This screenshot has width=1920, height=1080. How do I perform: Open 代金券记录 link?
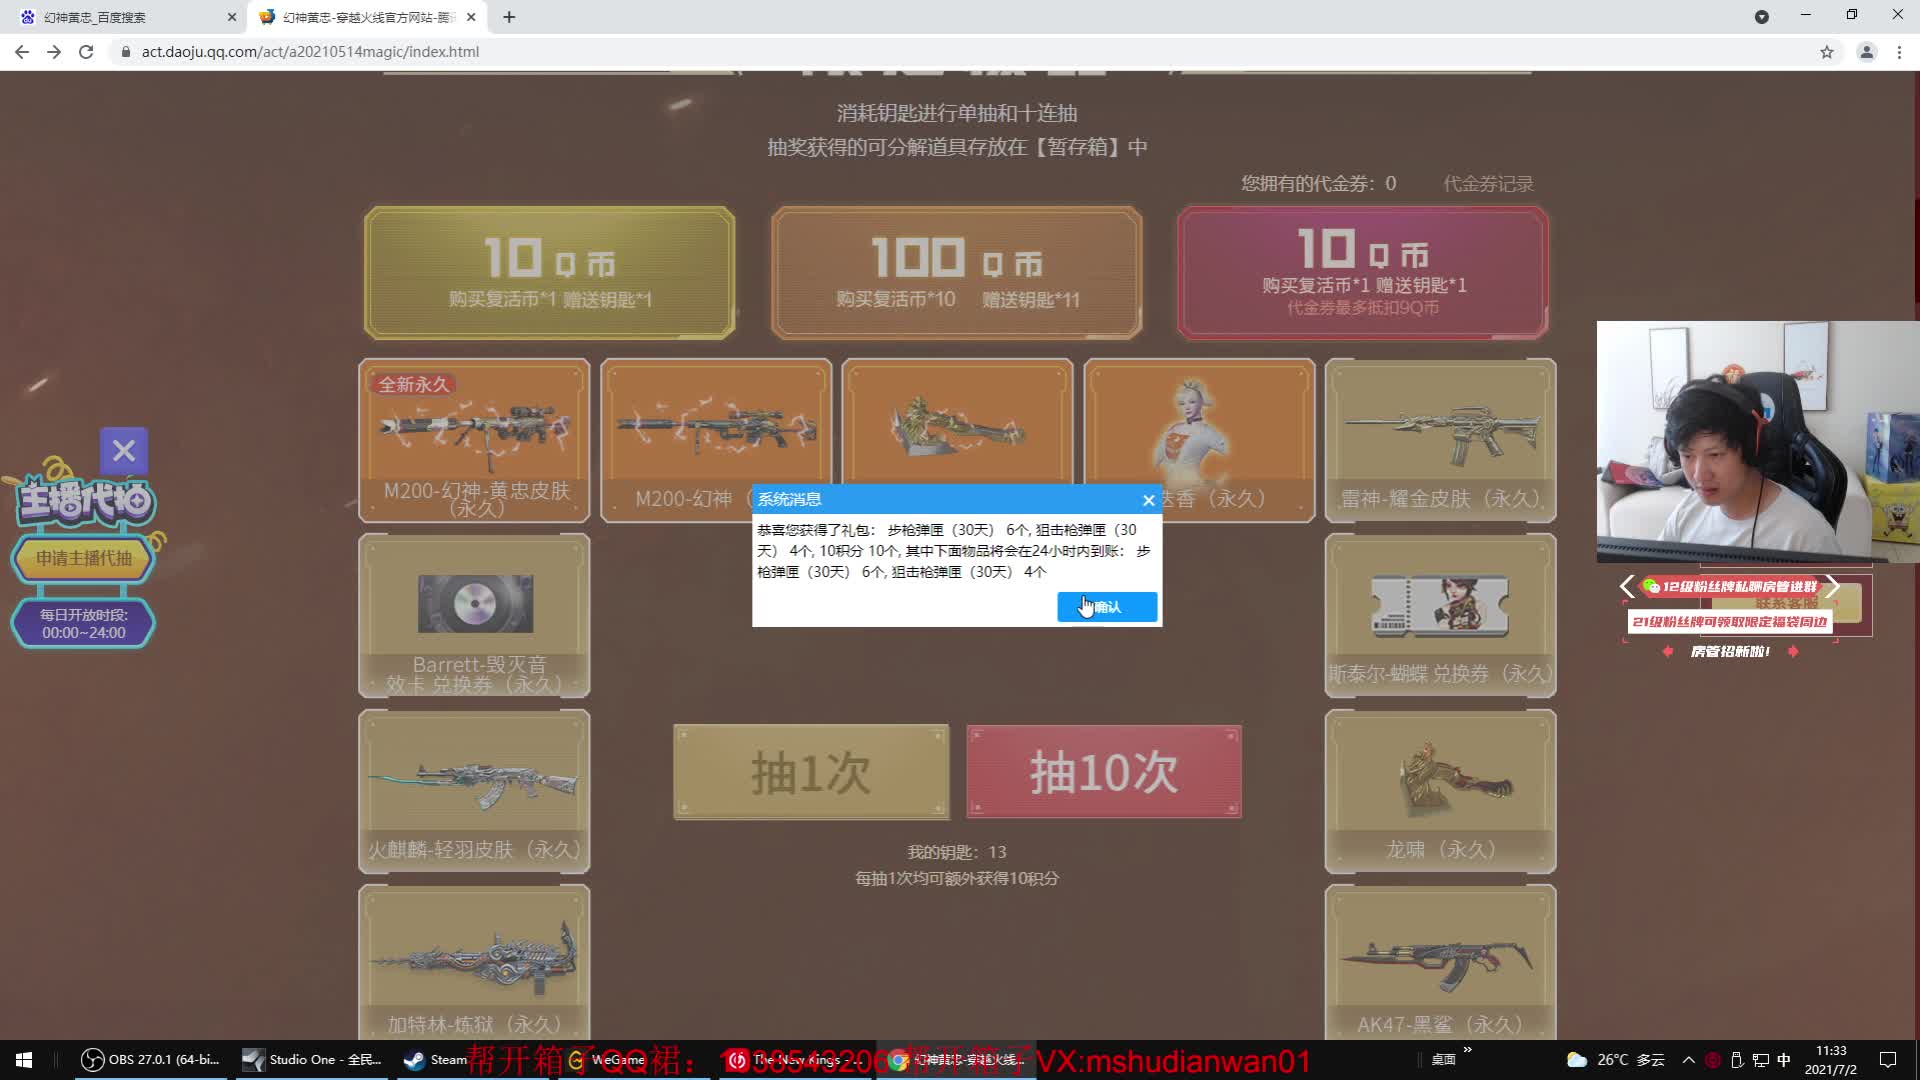pos(1488,184)
